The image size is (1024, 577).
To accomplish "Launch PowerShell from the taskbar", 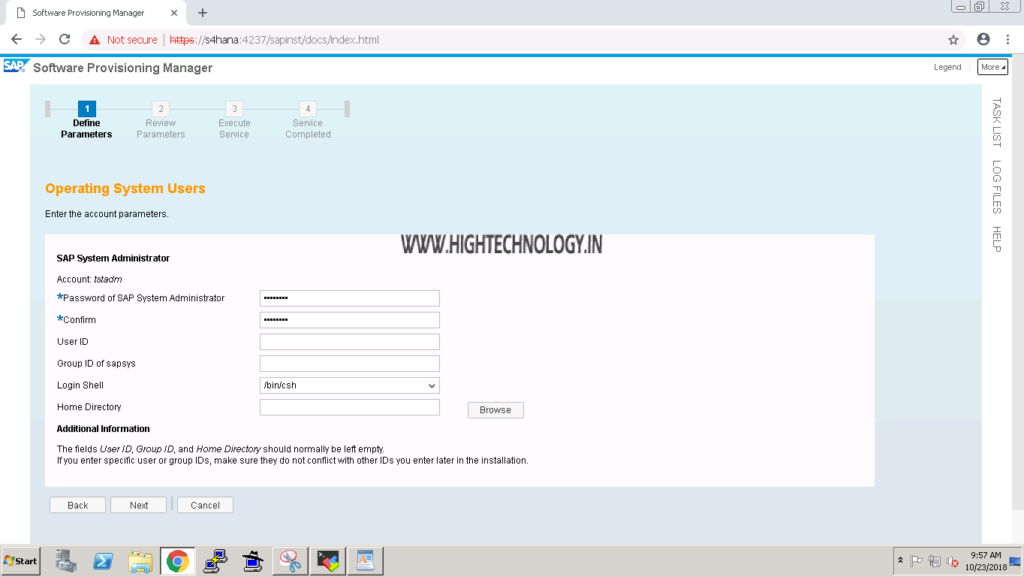I will click(103, 561).
